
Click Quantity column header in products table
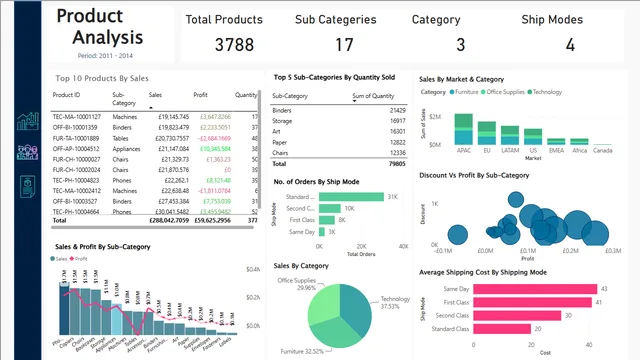[x=246, y=95]
